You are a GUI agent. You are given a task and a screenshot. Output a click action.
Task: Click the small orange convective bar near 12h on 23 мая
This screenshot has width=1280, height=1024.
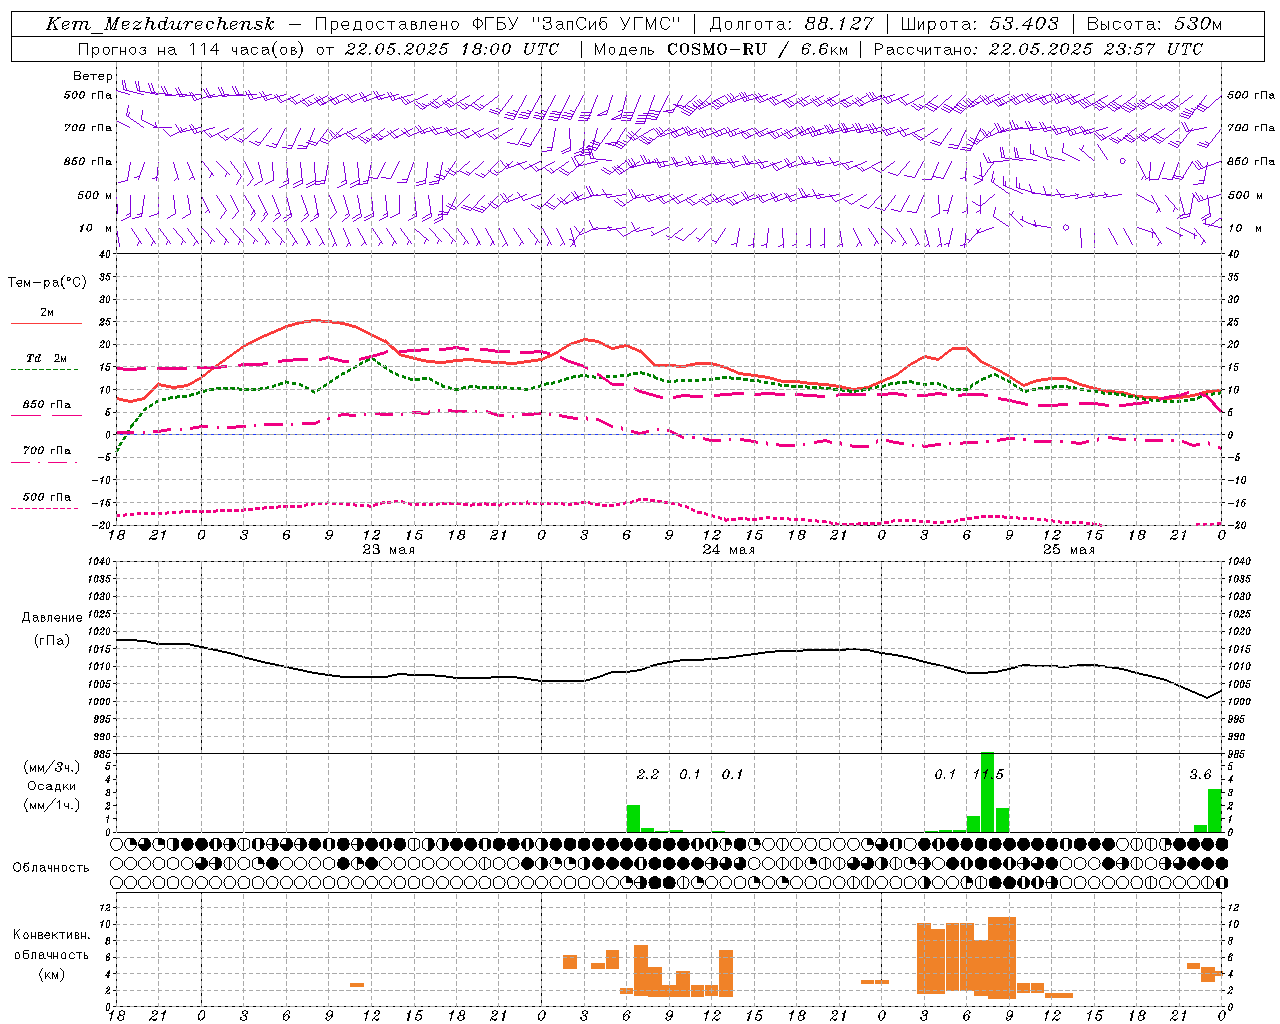[357, 985]
